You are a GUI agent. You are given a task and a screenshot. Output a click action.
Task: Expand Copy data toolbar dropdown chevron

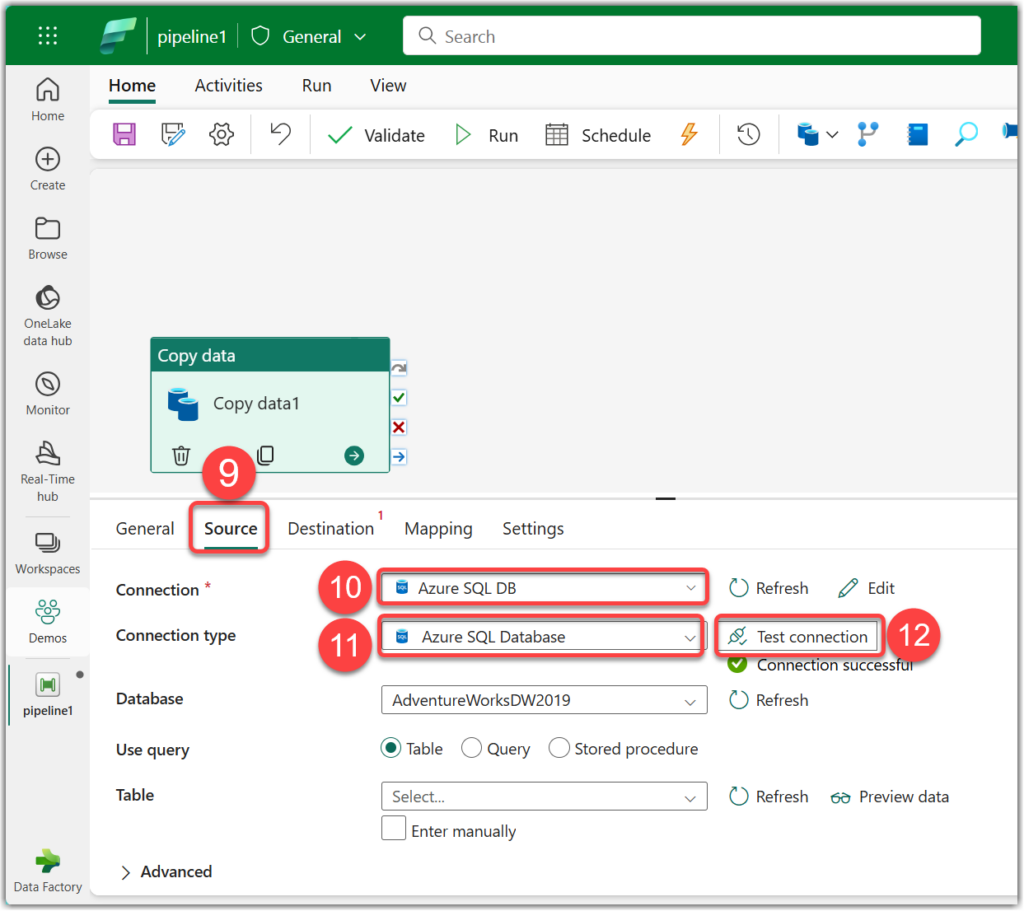[x=832, y=135]
